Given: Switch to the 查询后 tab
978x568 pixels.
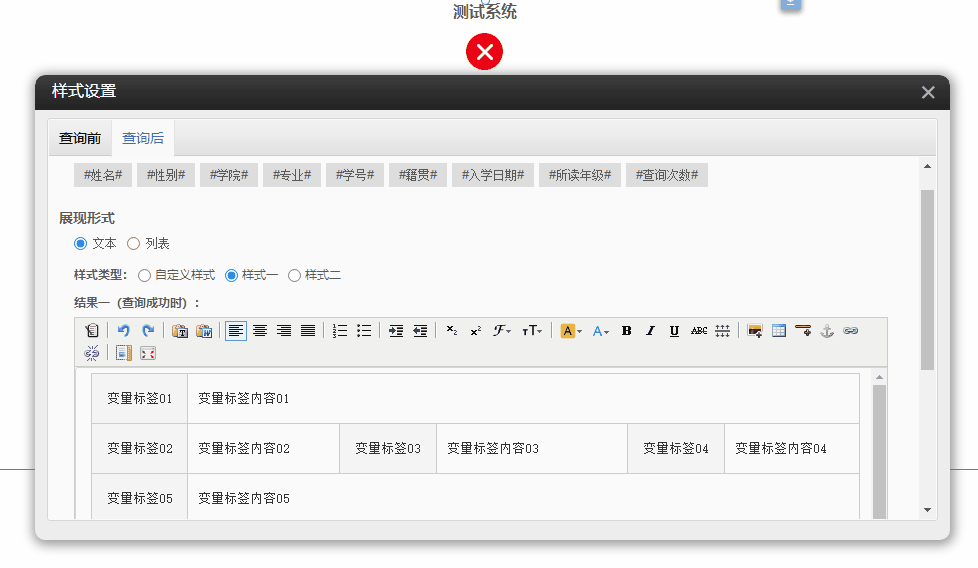Looking at the screenshot, I should click(x=143, y=138).
